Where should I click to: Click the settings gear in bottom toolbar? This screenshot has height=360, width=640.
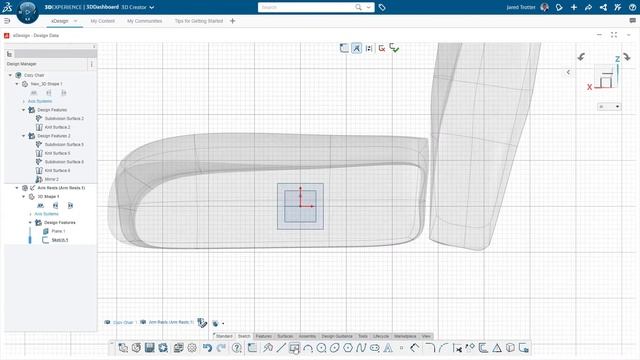pos(192,348)
